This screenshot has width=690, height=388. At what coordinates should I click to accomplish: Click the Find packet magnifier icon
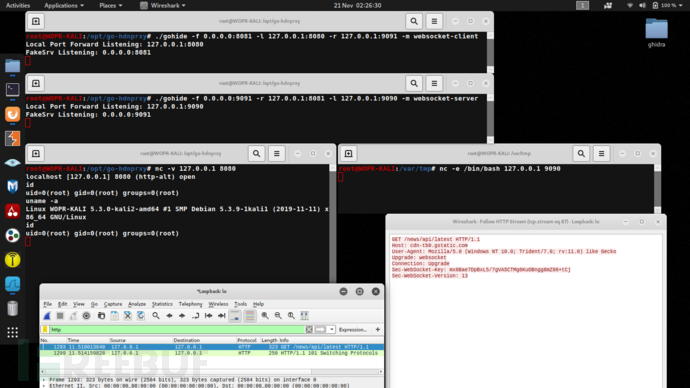click(x=156, y=316)
